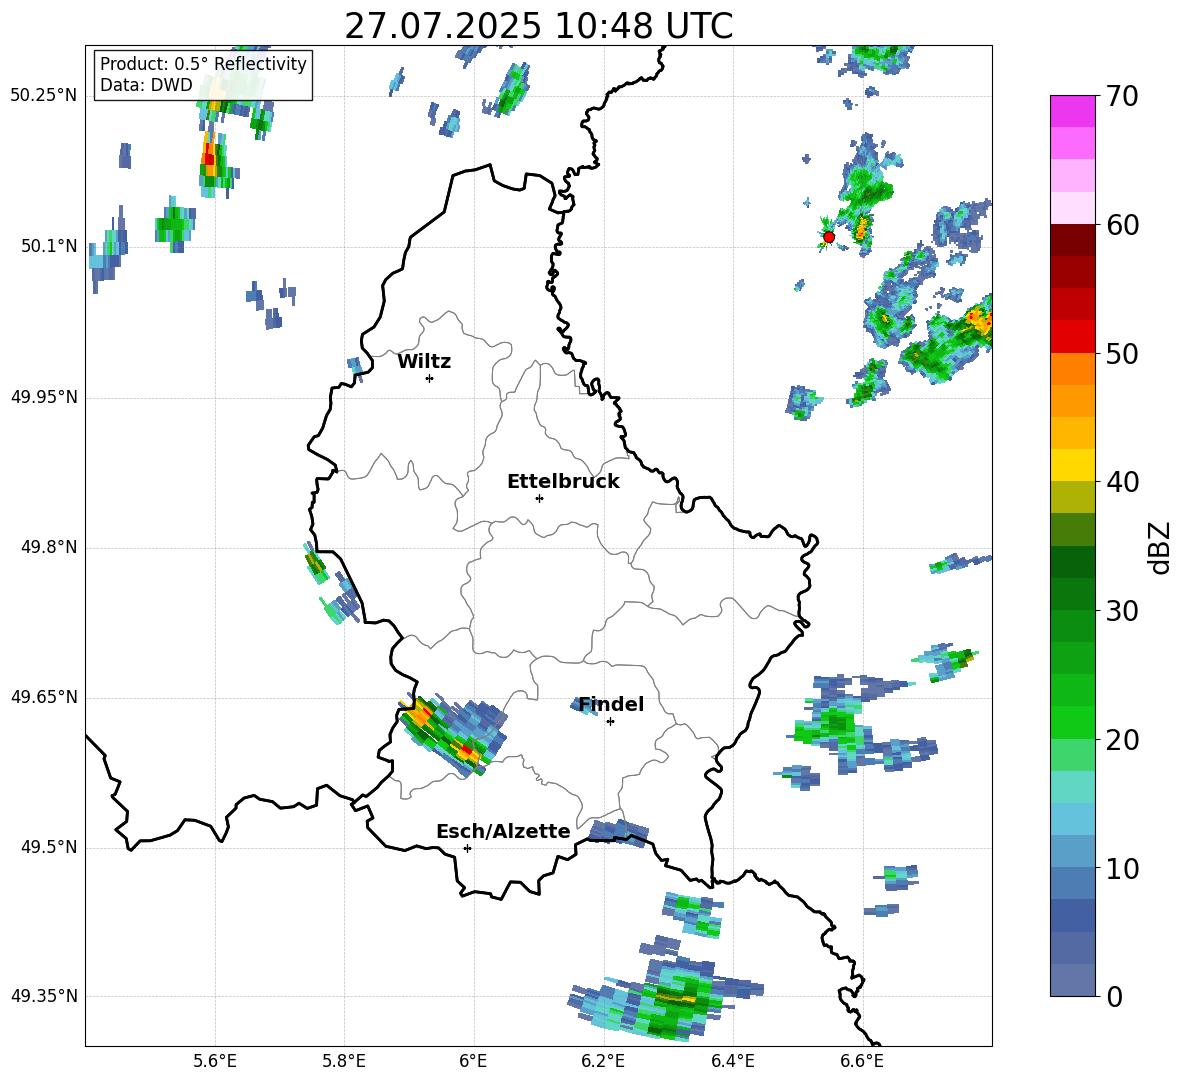Click the 49.65°N latitude tick label

43,697
